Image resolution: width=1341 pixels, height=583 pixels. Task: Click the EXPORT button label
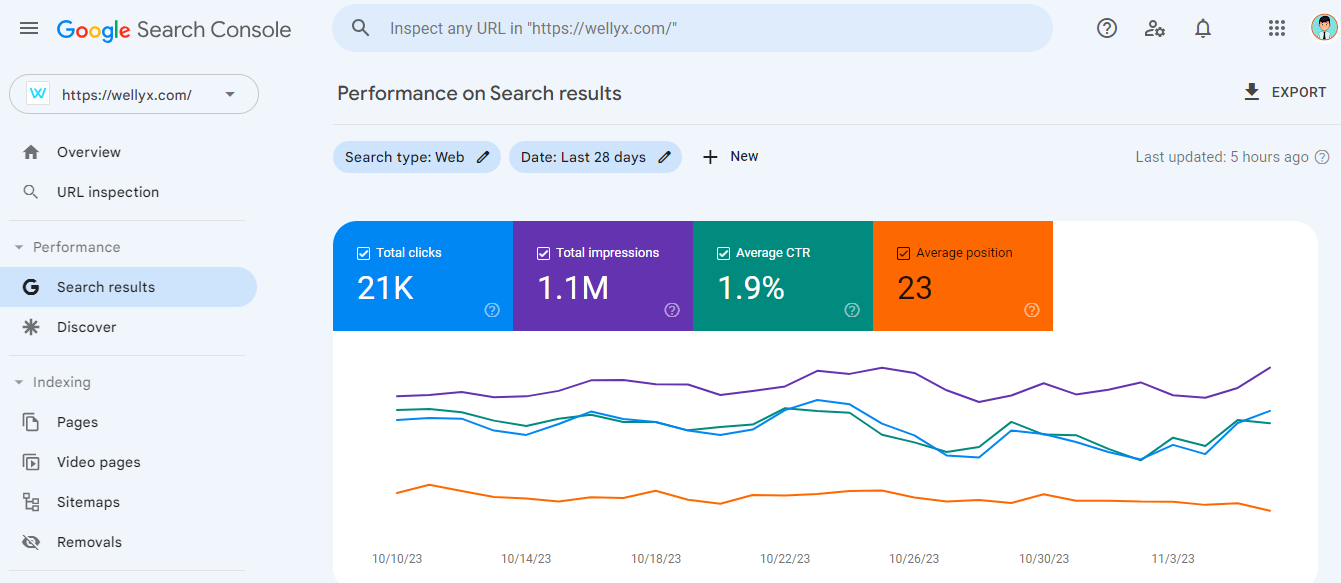1299,92
